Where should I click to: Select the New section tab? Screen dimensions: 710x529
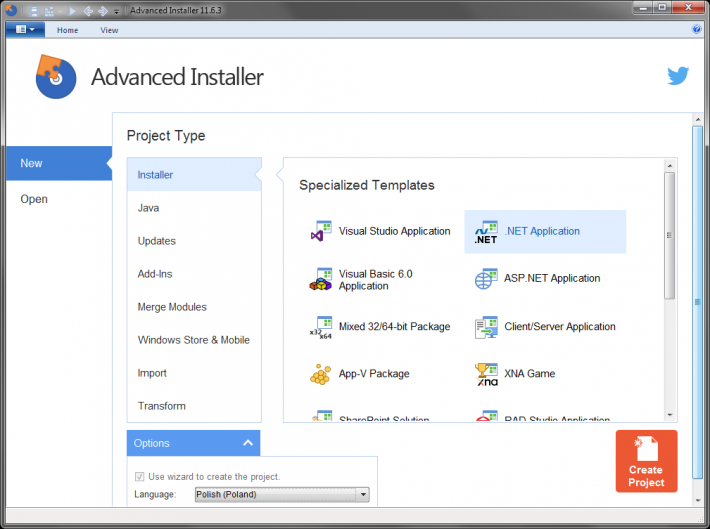59,163
